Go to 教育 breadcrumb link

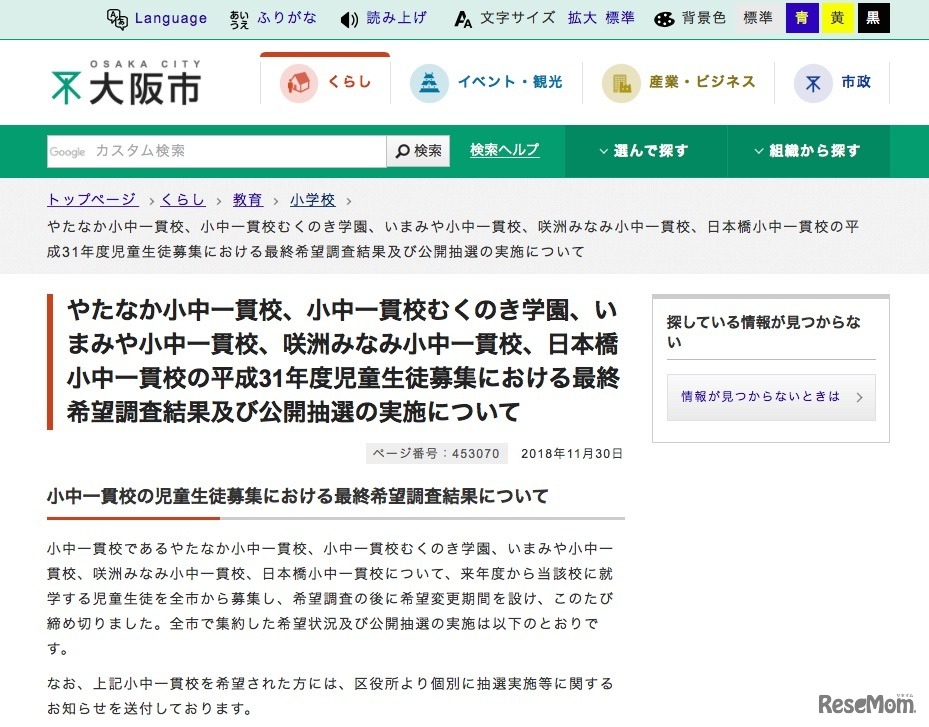point(248,200)
